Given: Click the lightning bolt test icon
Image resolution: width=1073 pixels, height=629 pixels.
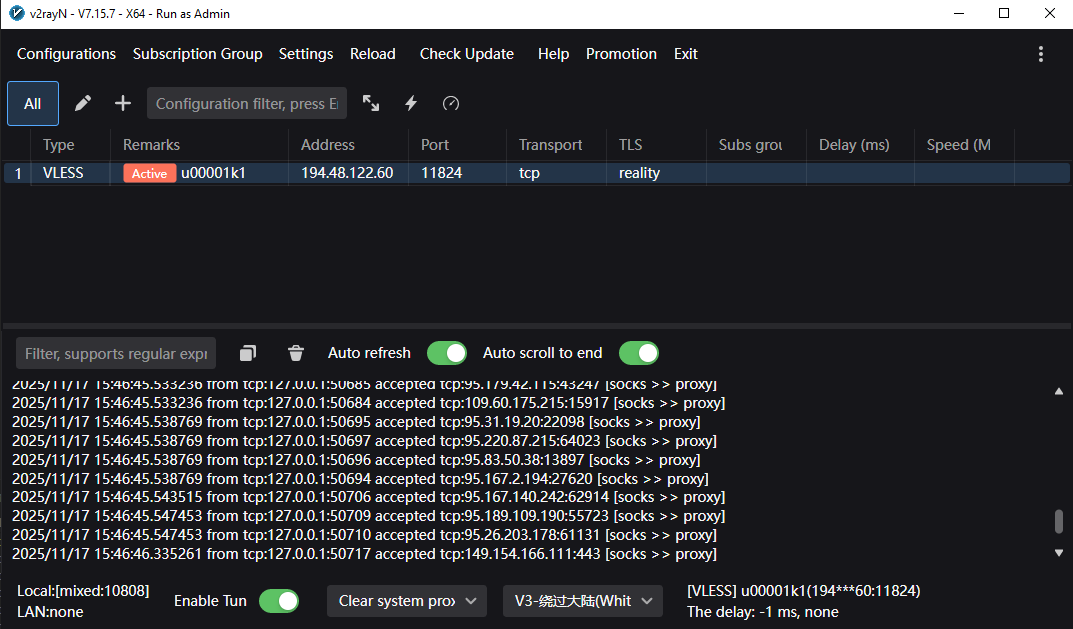Looking at the screenshot, I should click(x=411, y=103).
